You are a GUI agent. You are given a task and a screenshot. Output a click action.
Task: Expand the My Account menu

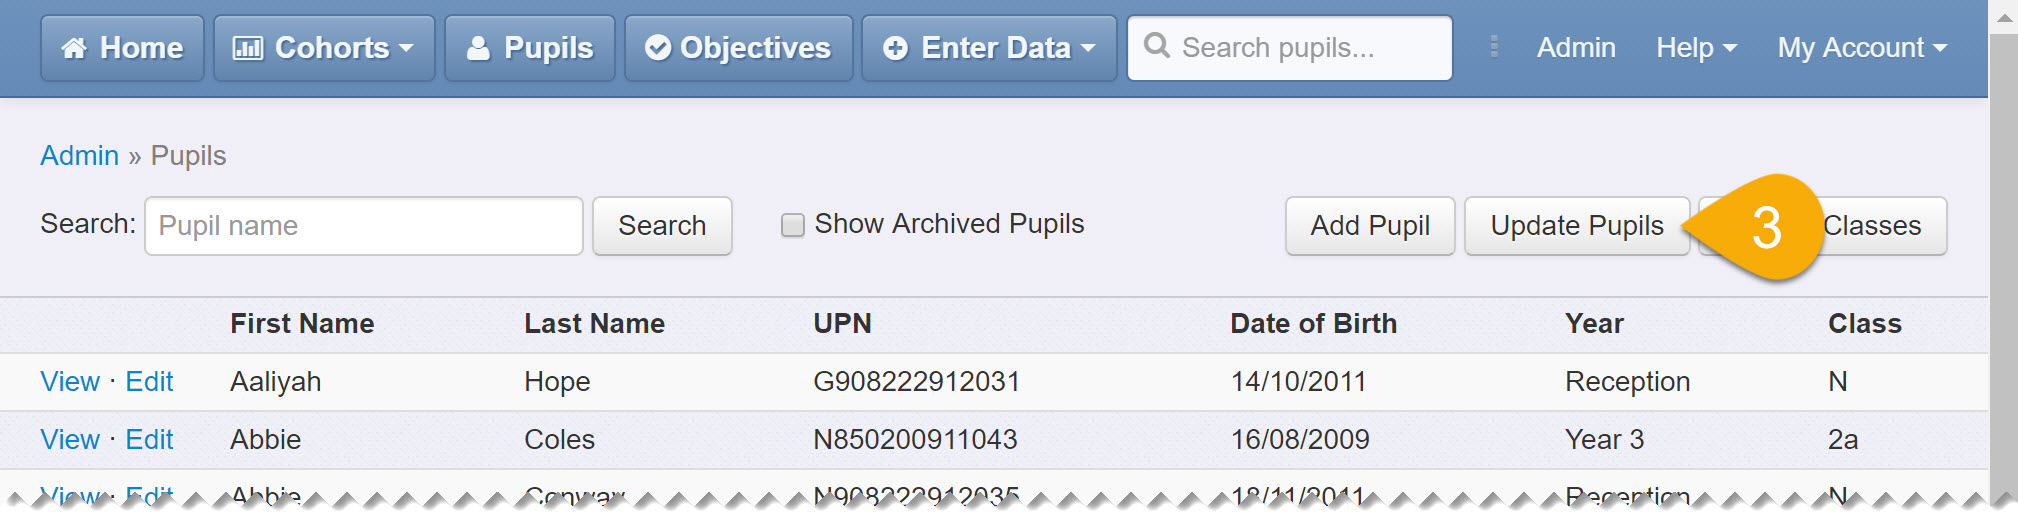point(1862,47)
